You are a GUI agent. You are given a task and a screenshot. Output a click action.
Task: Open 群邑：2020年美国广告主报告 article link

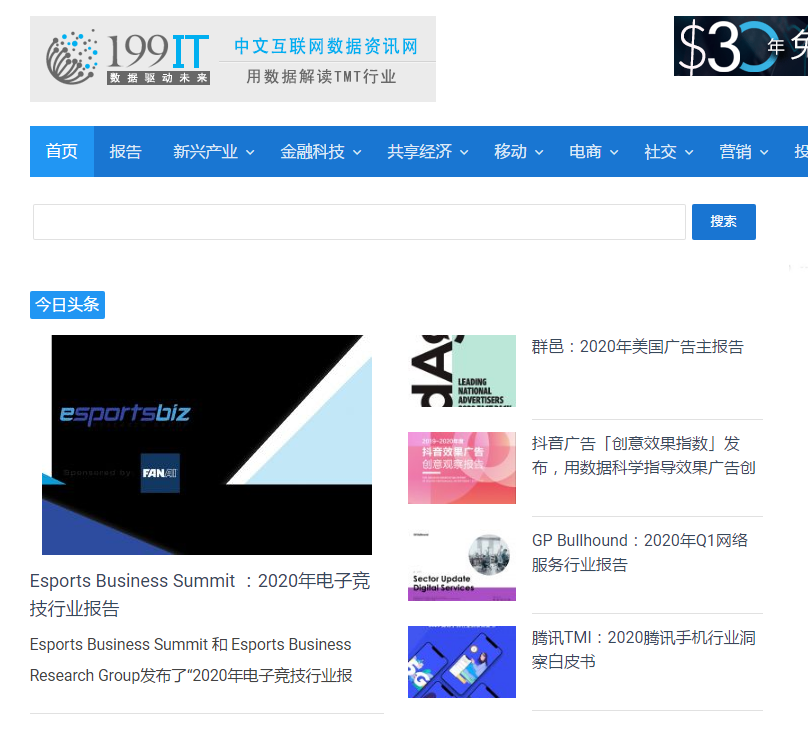[637, 347]
